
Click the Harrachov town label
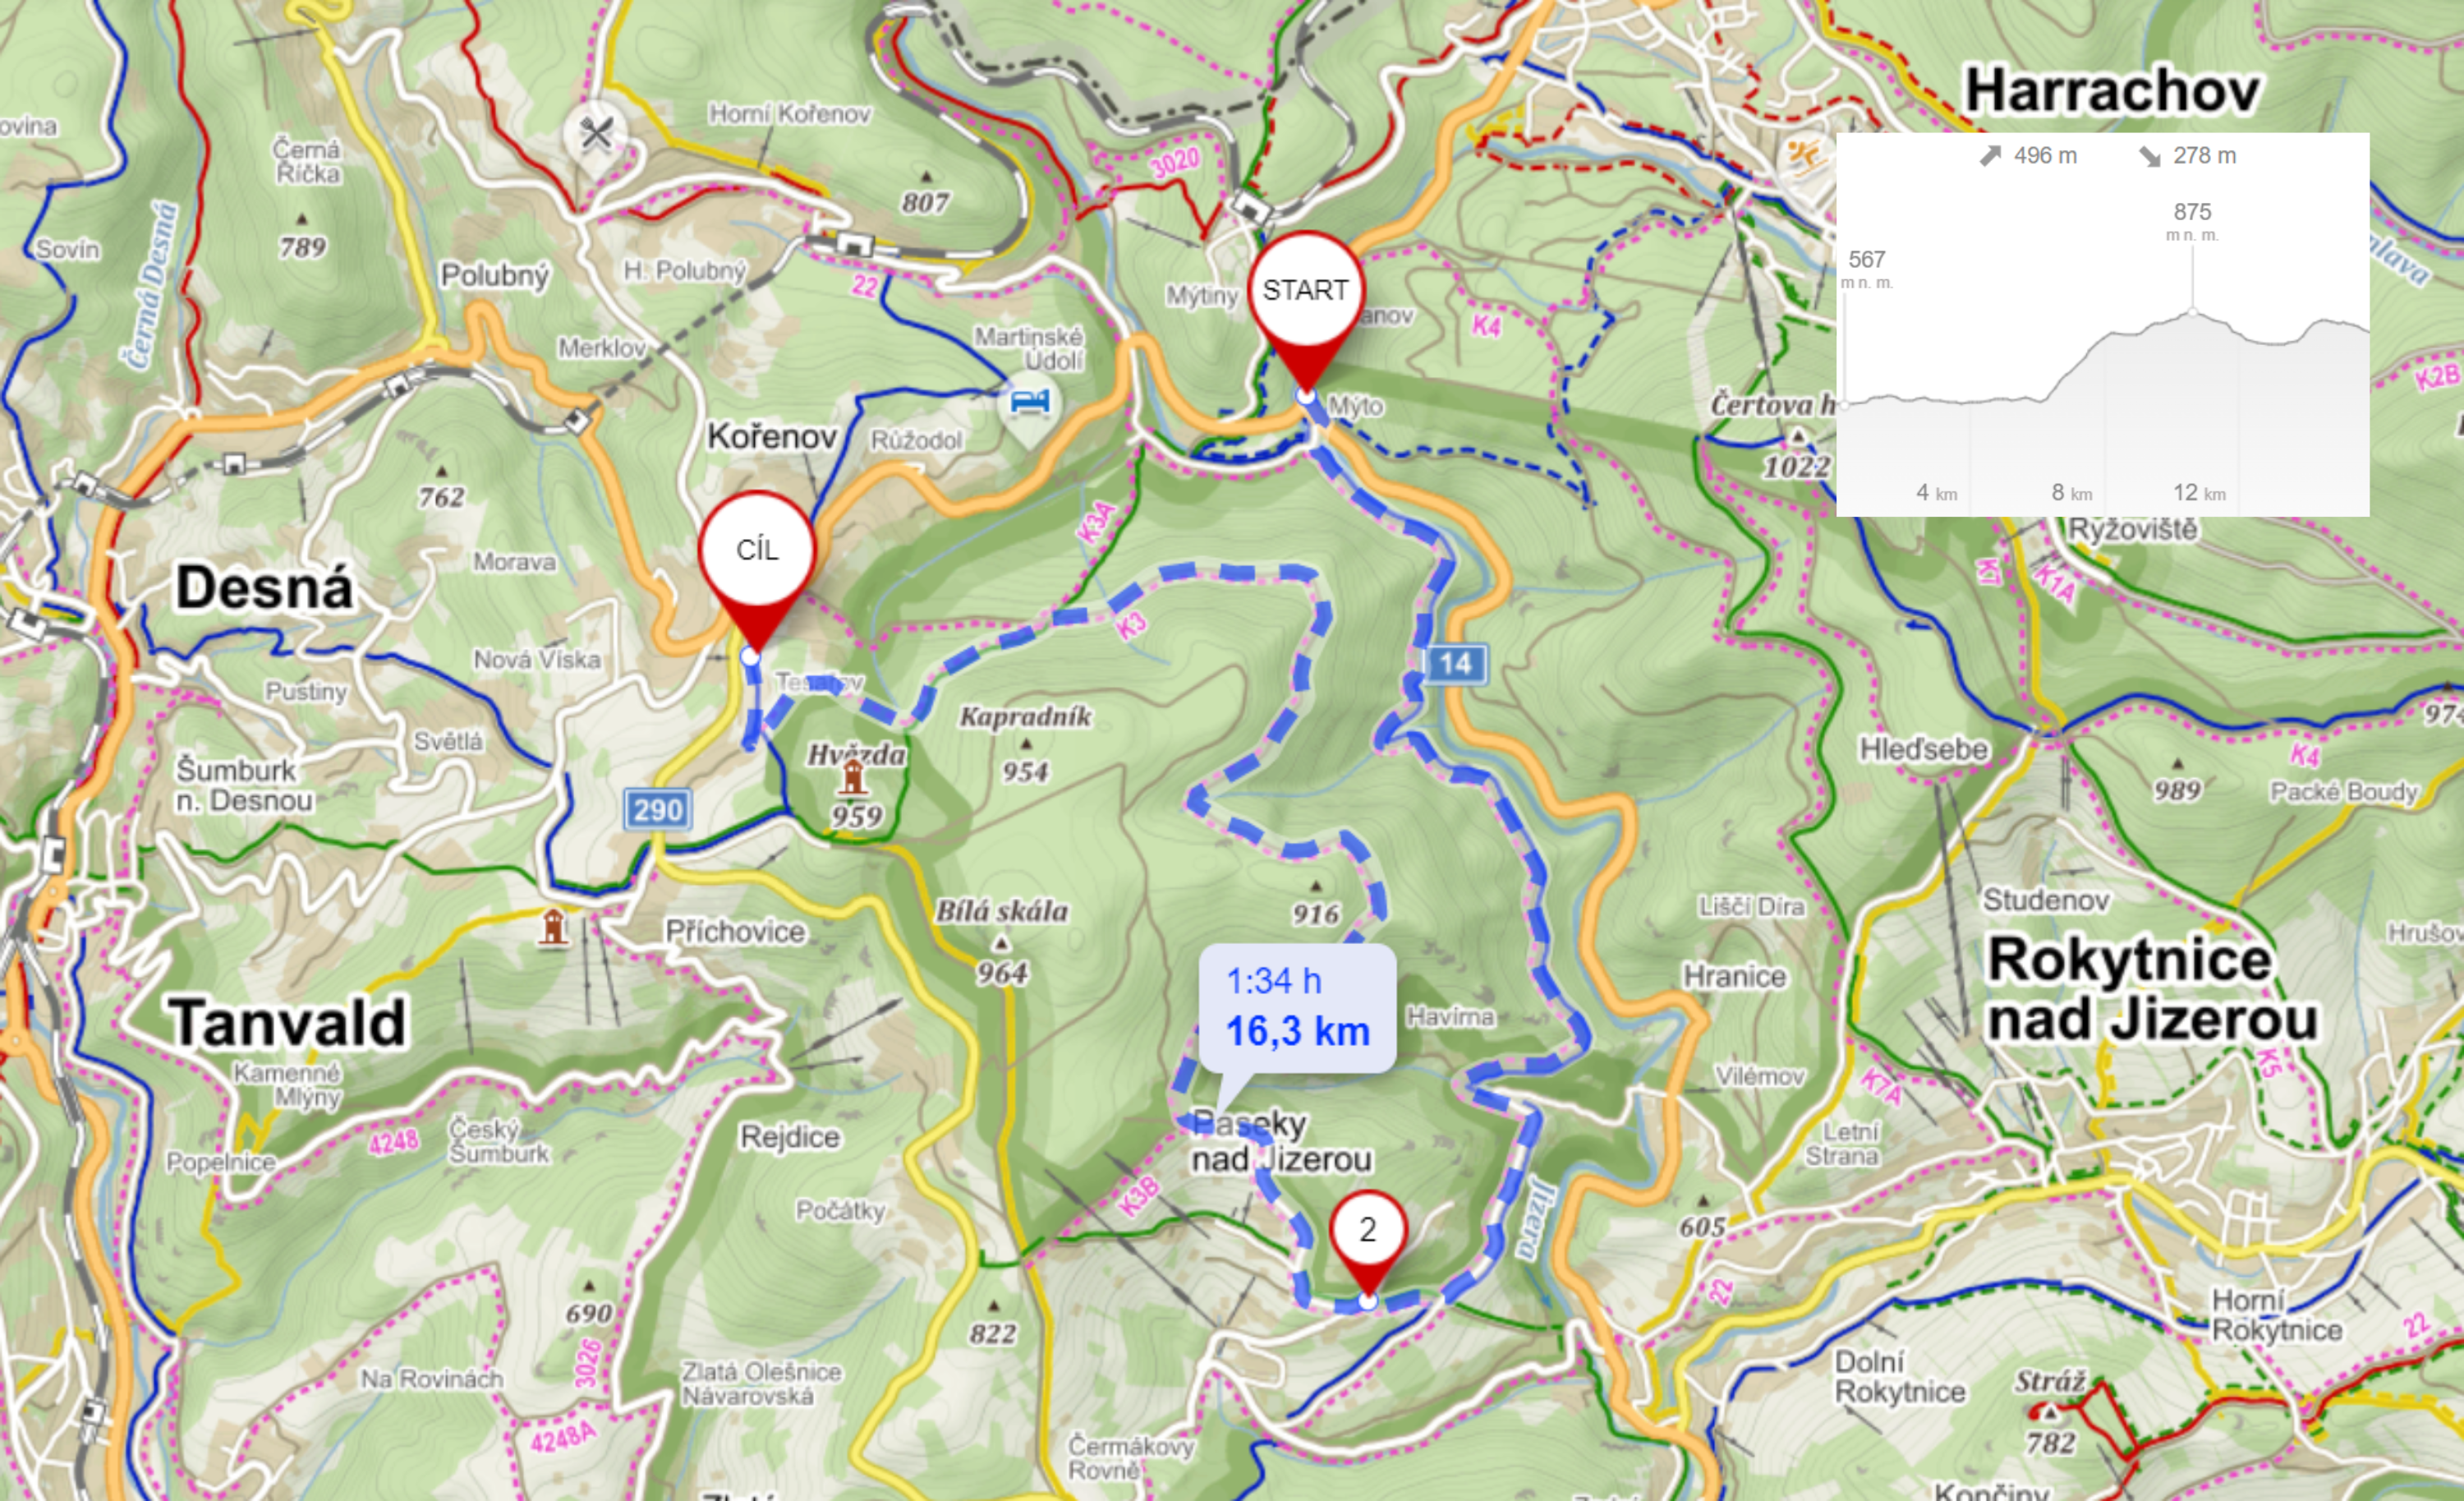(x=2112, y=91)
